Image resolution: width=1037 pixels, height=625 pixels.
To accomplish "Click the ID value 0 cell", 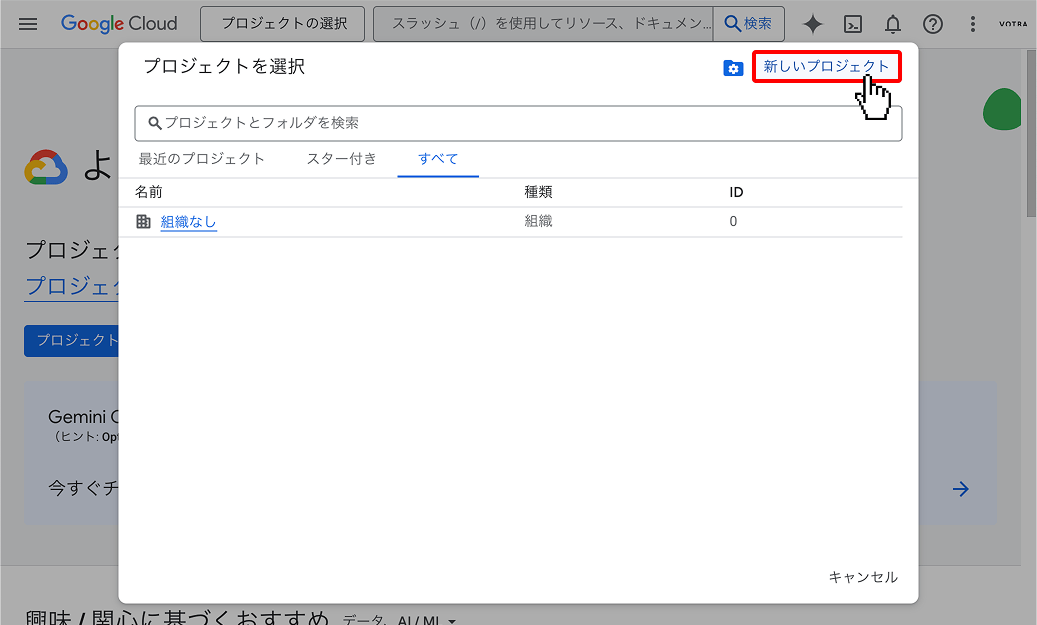I will (733, 222).
